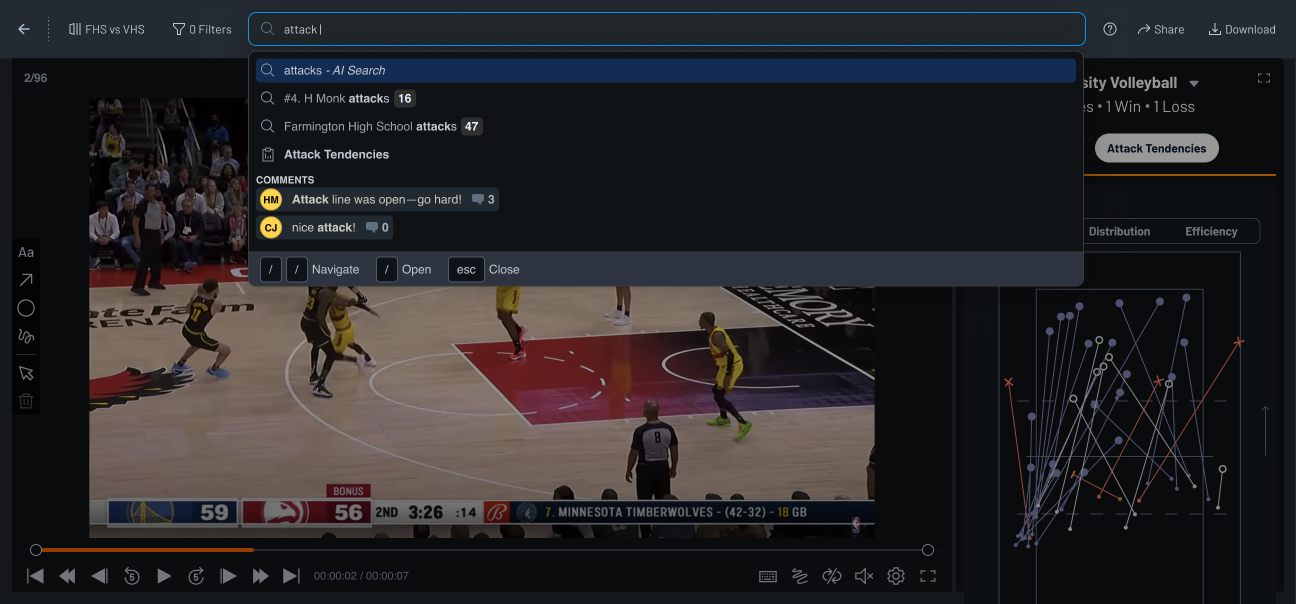Select the 'attacks - AI Search' suggestion

(666, 70)
